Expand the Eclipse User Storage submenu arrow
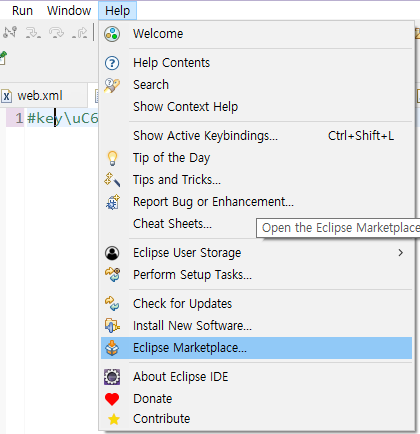Viewport: 420px width, 434px height. pyautogui.click(x=400, y=253)
